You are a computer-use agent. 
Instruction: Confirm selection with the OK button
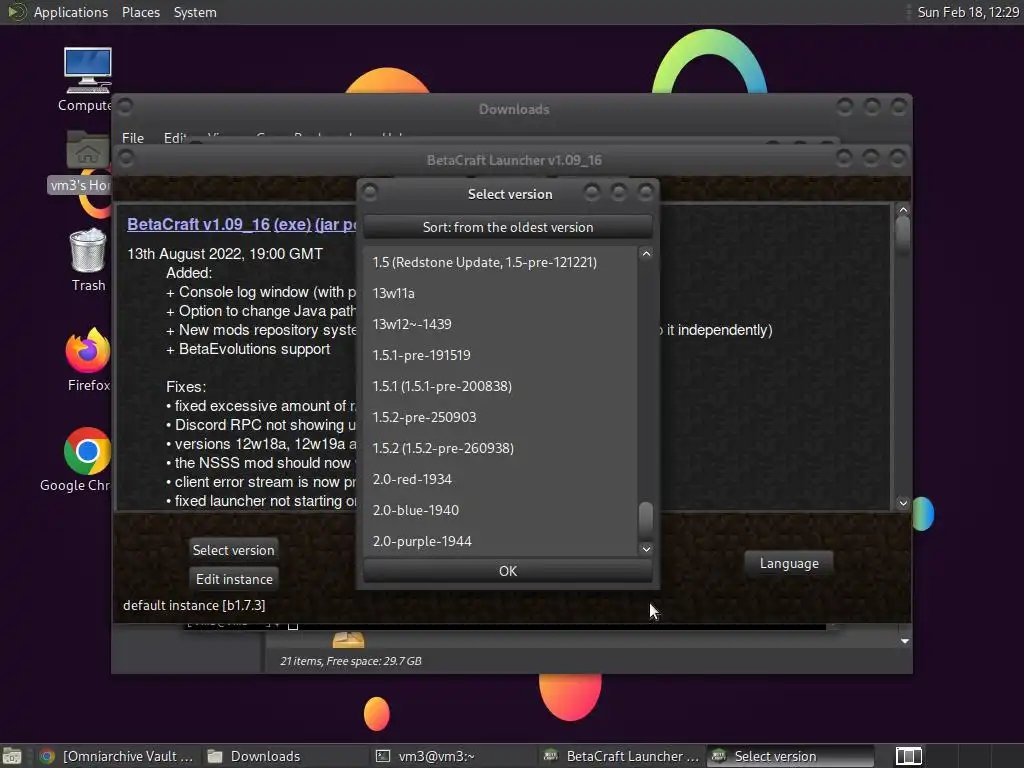click(507, 571)
